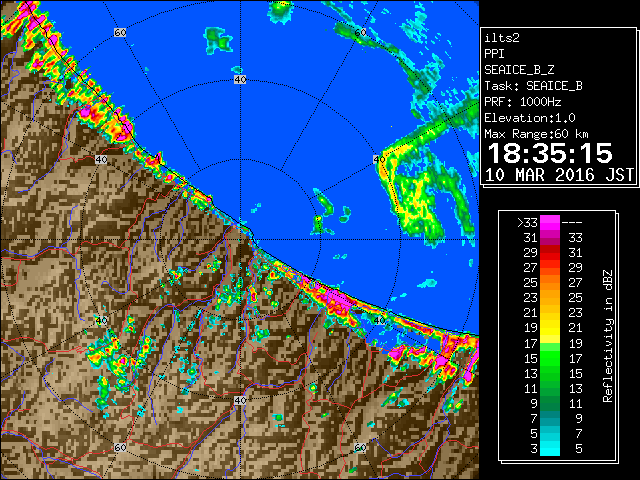
Task: Select the date "10 MAR 2016 JST"
Action: [x=559, y=175]
